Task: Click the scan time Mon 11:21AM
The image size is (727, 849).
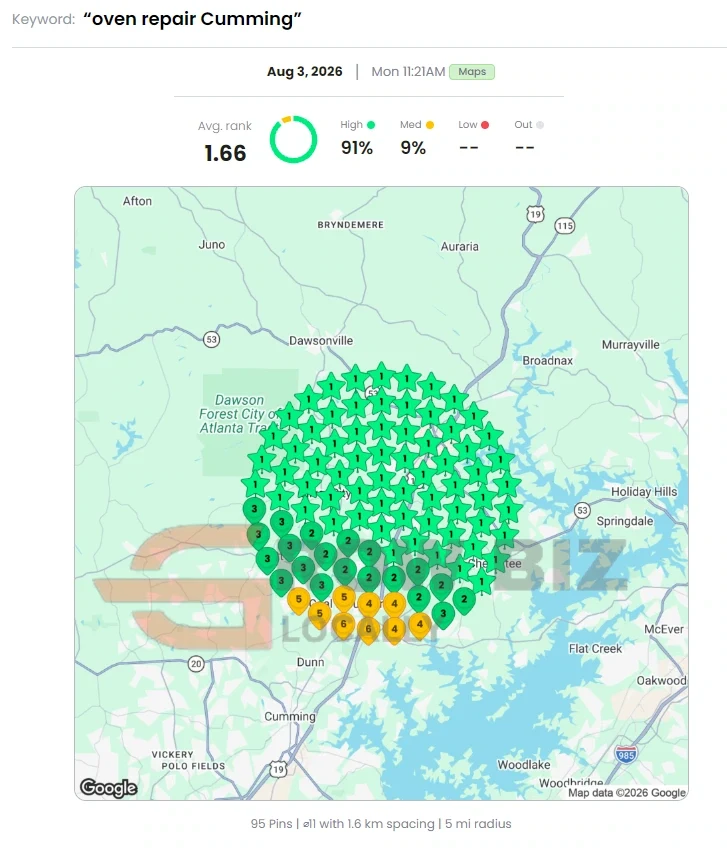Action: pyautogui.click(x=408, y=71)
